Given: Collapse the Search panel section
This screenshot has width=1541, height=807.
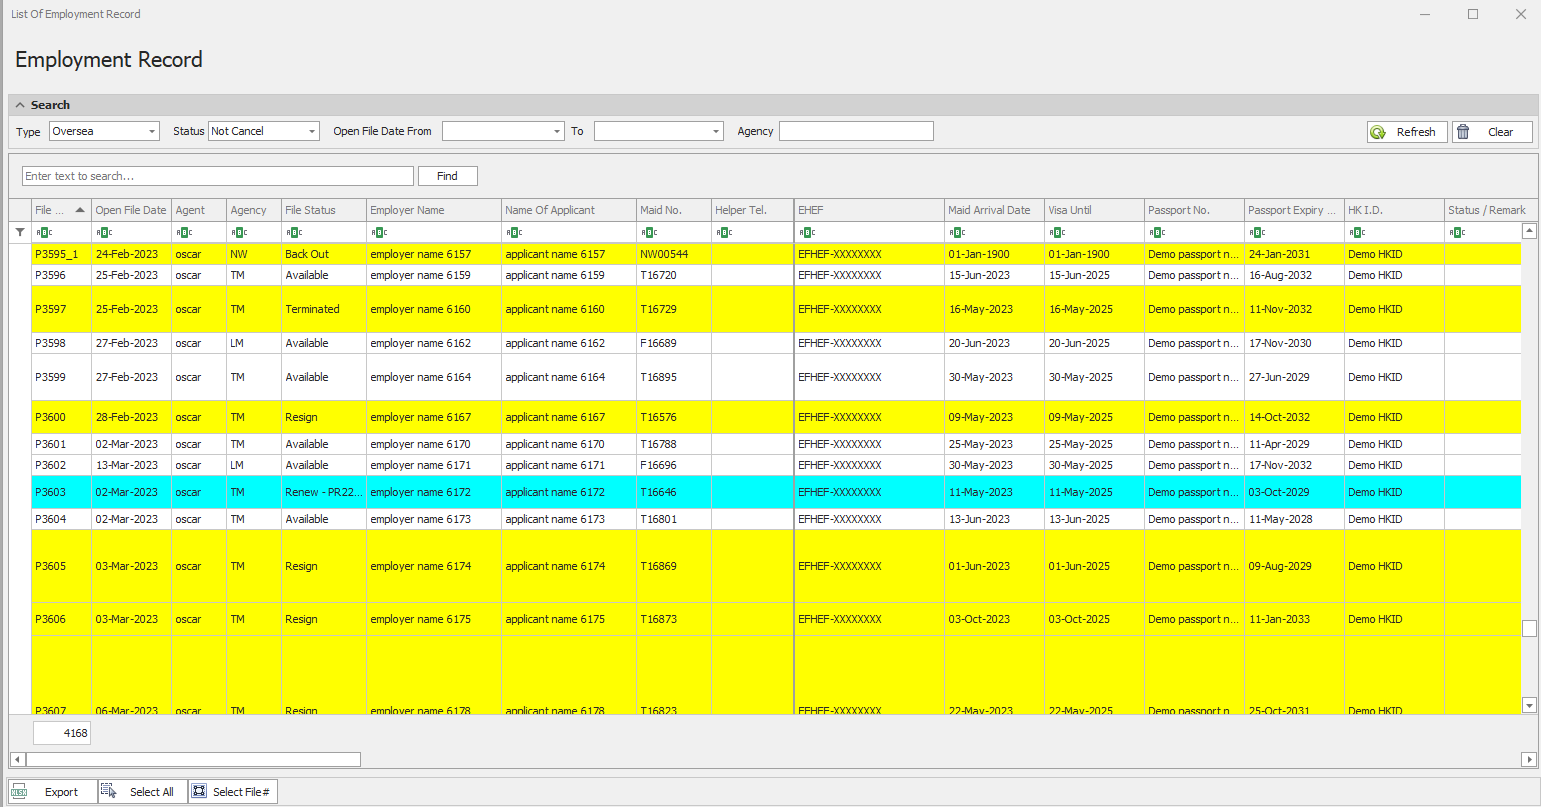Looking at the screenshot, I should click(20, 105).
